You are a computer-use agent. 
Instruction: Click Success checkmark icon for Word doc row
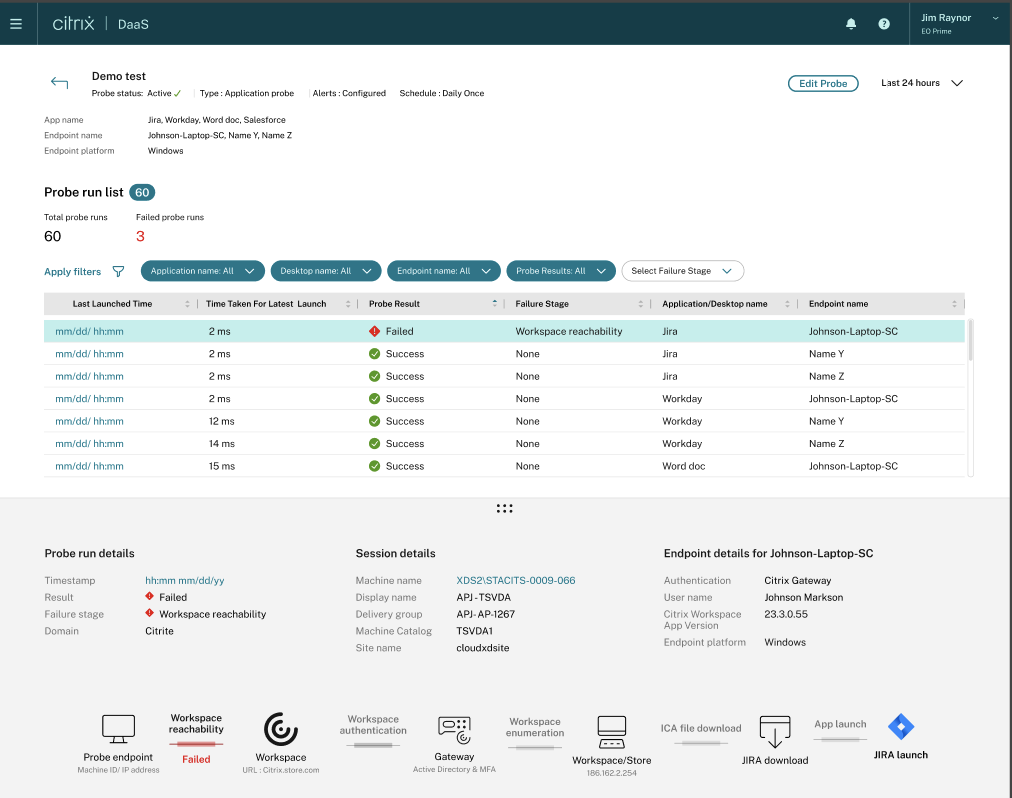coord(374,466)
